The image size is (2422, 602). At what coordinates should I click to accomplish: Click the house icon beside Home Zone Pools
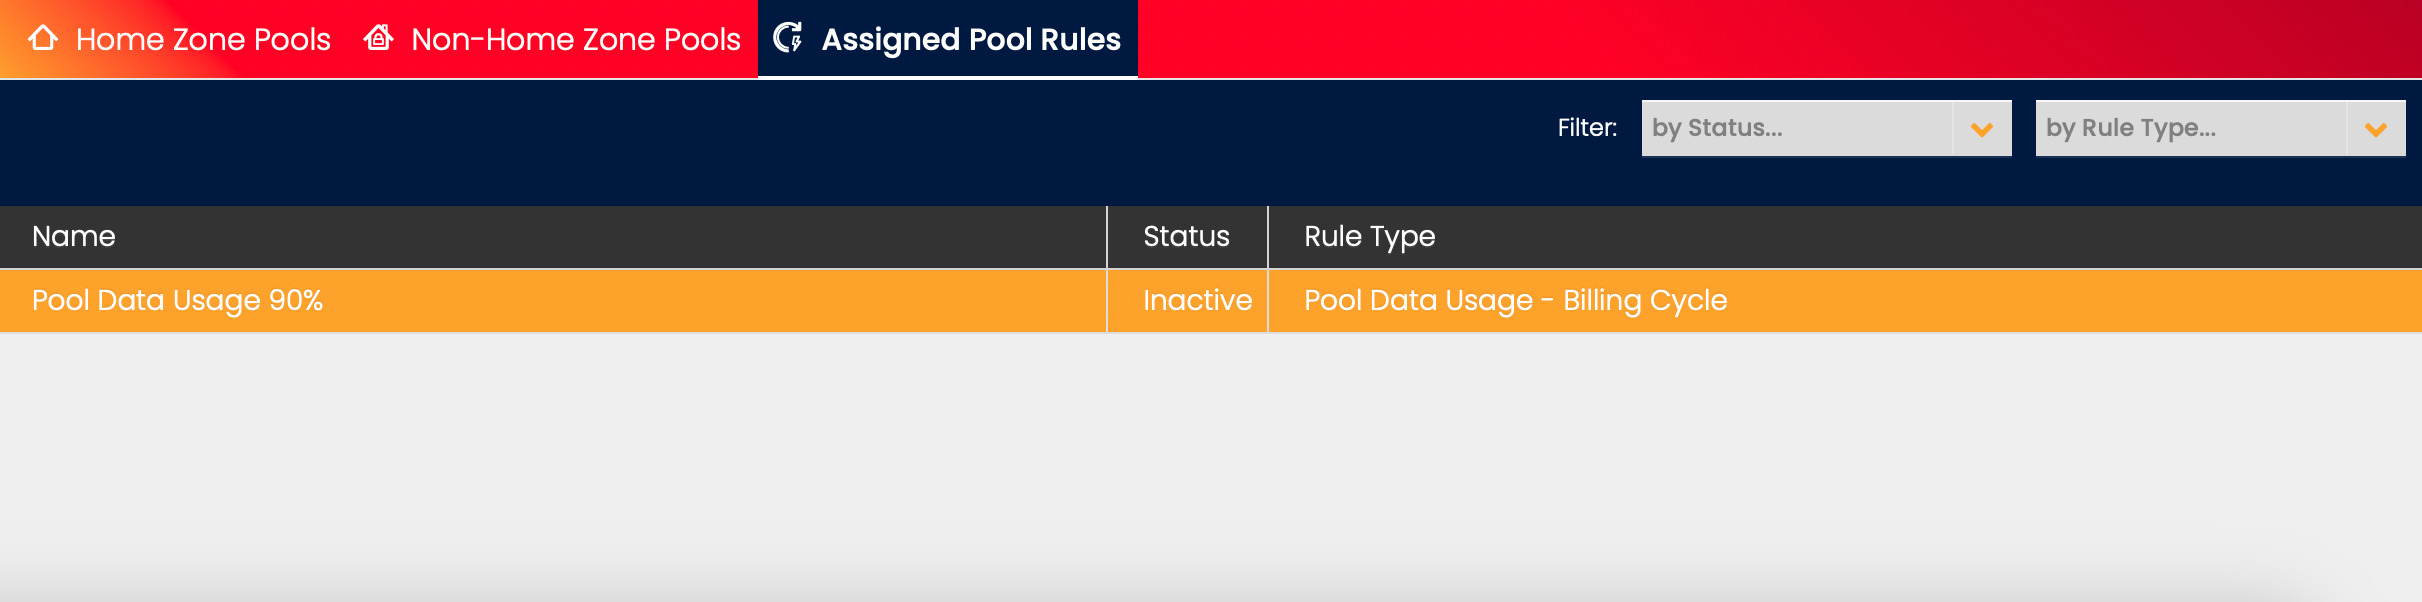[x=43, y=38]
